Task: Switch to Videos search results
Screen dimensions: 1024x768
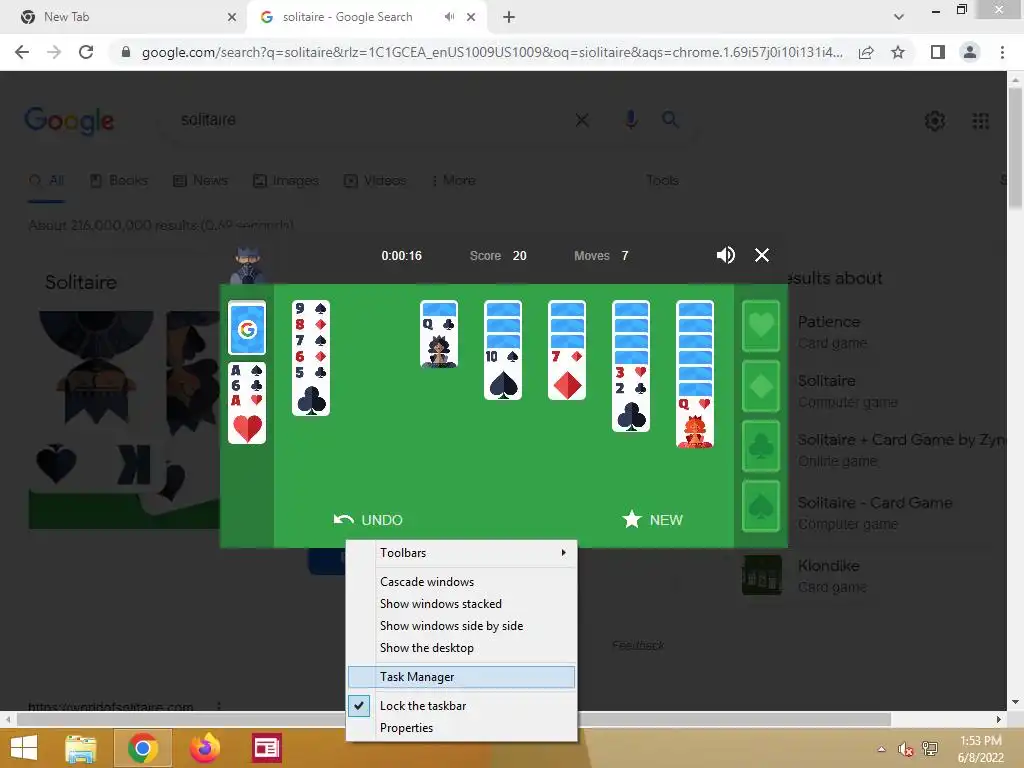Action: pos(375,180)
